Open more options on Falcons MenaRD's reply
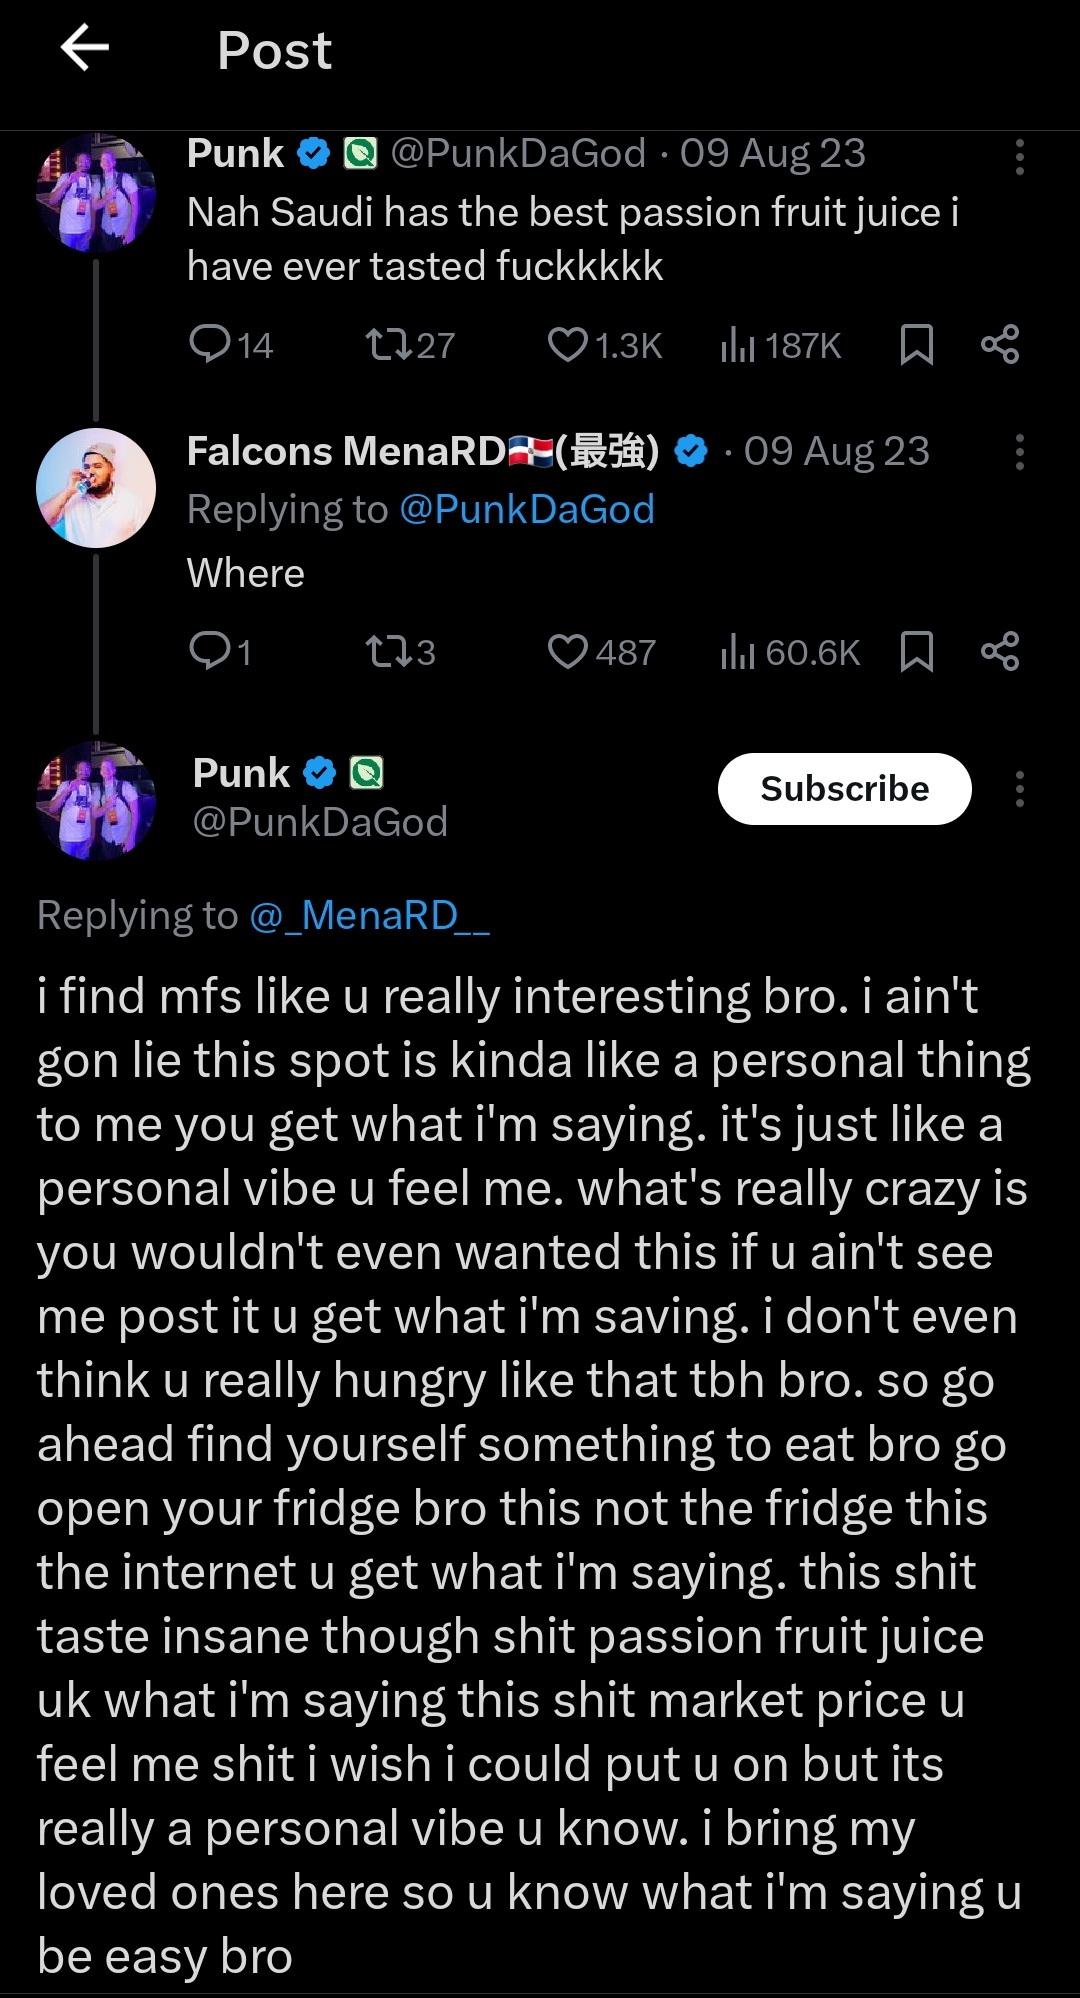 tap(1019, 452)
